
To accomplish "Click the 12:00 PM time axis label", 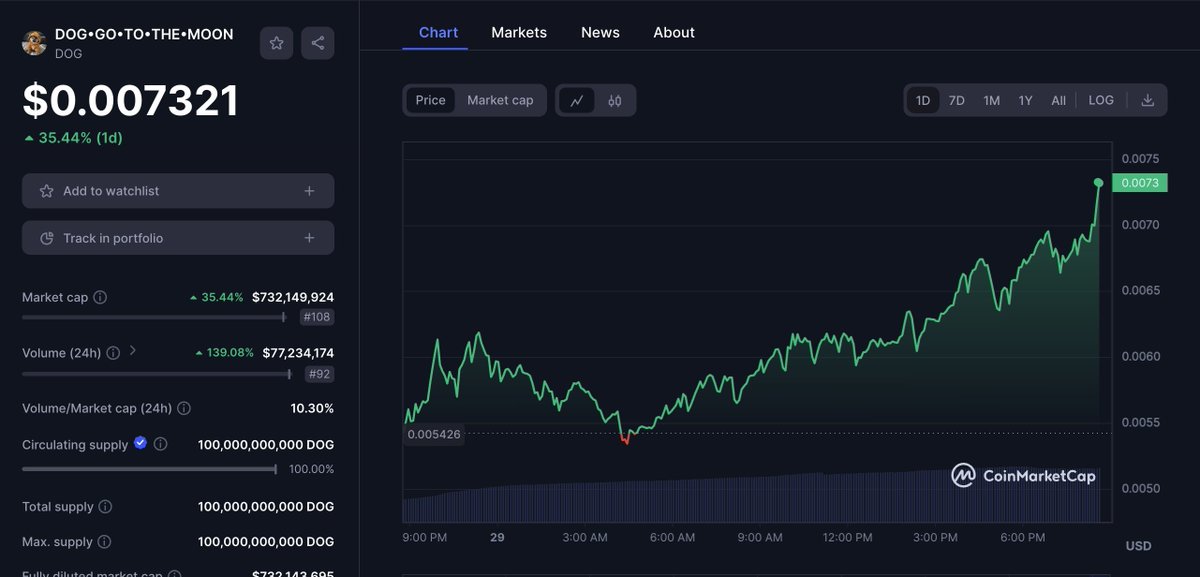I will click(847, 537).
